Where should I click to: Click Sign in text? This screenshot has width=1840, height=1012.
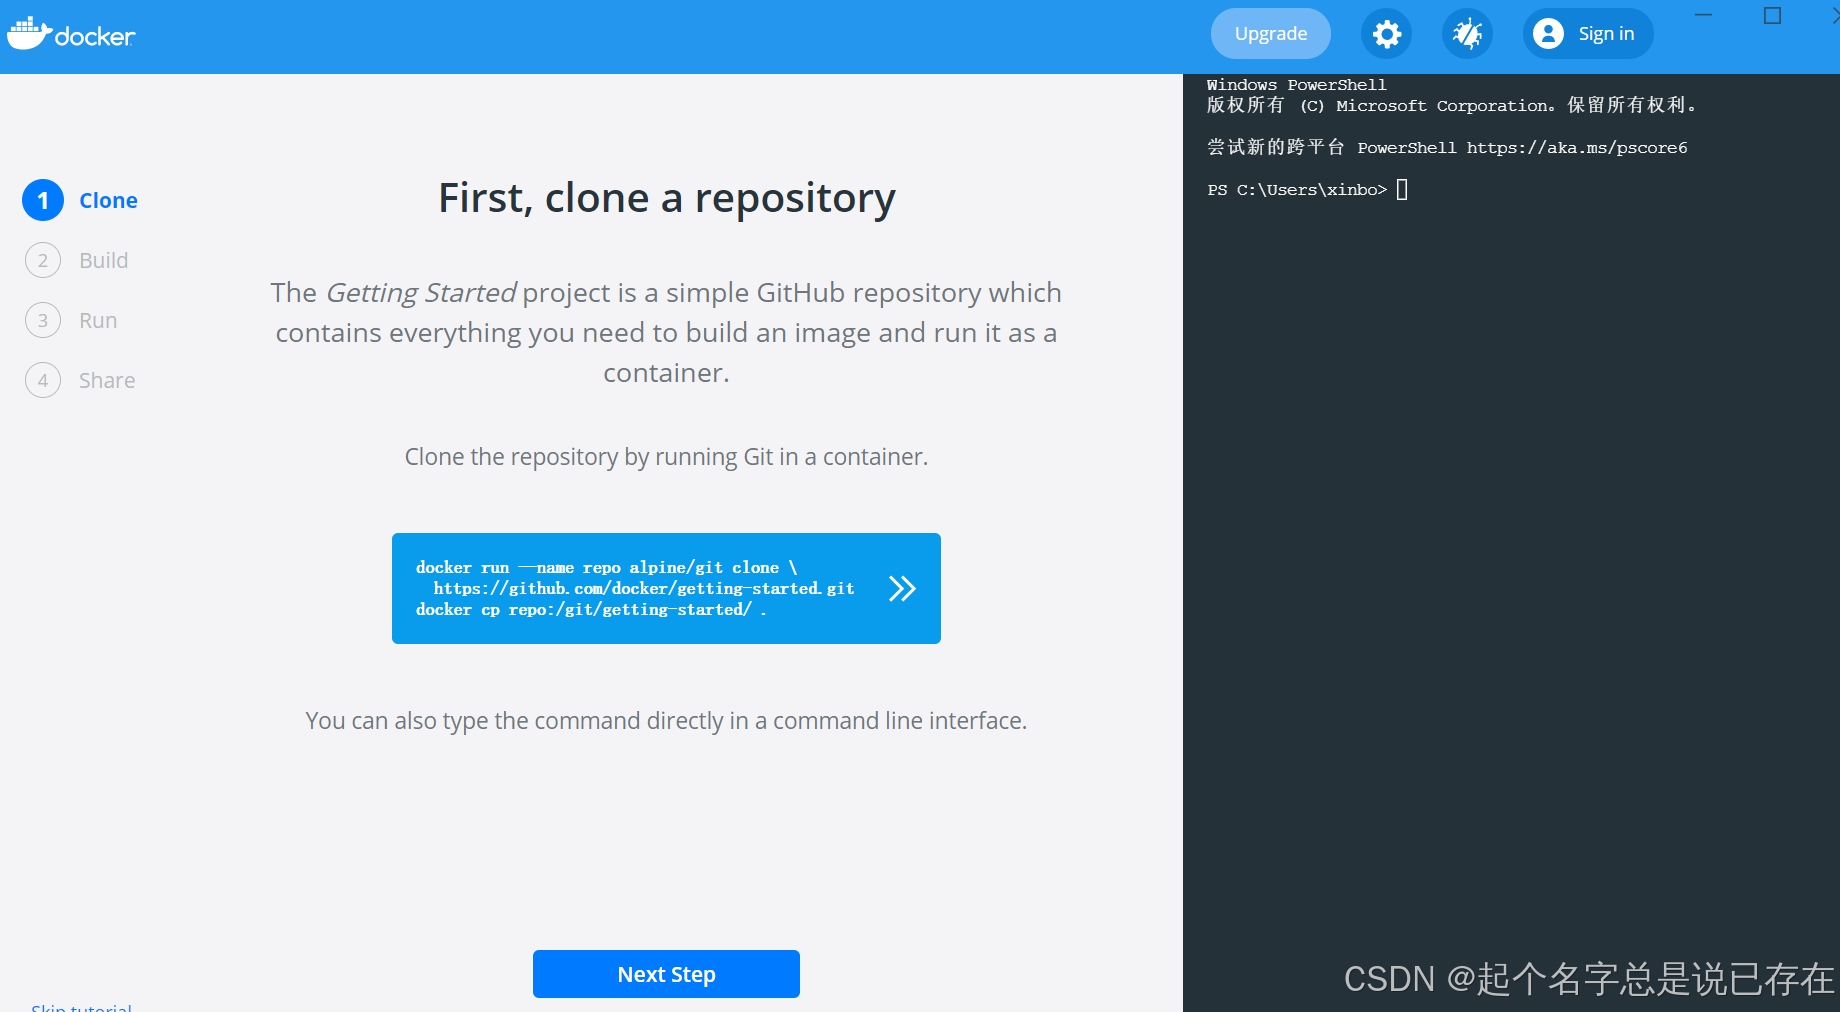[x=1606, y=34]
